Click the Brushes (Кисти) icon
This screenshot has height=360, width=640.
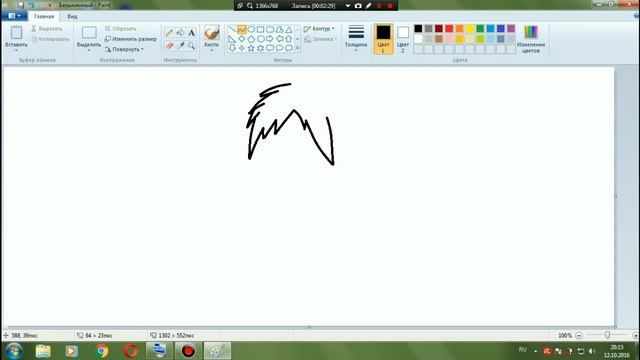tap(211, 33)
